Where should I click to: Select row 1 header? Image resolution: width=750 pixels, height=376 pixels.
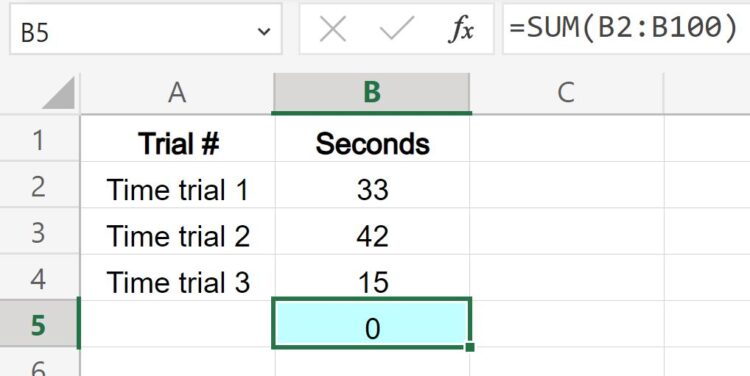(x=40, y=138)
